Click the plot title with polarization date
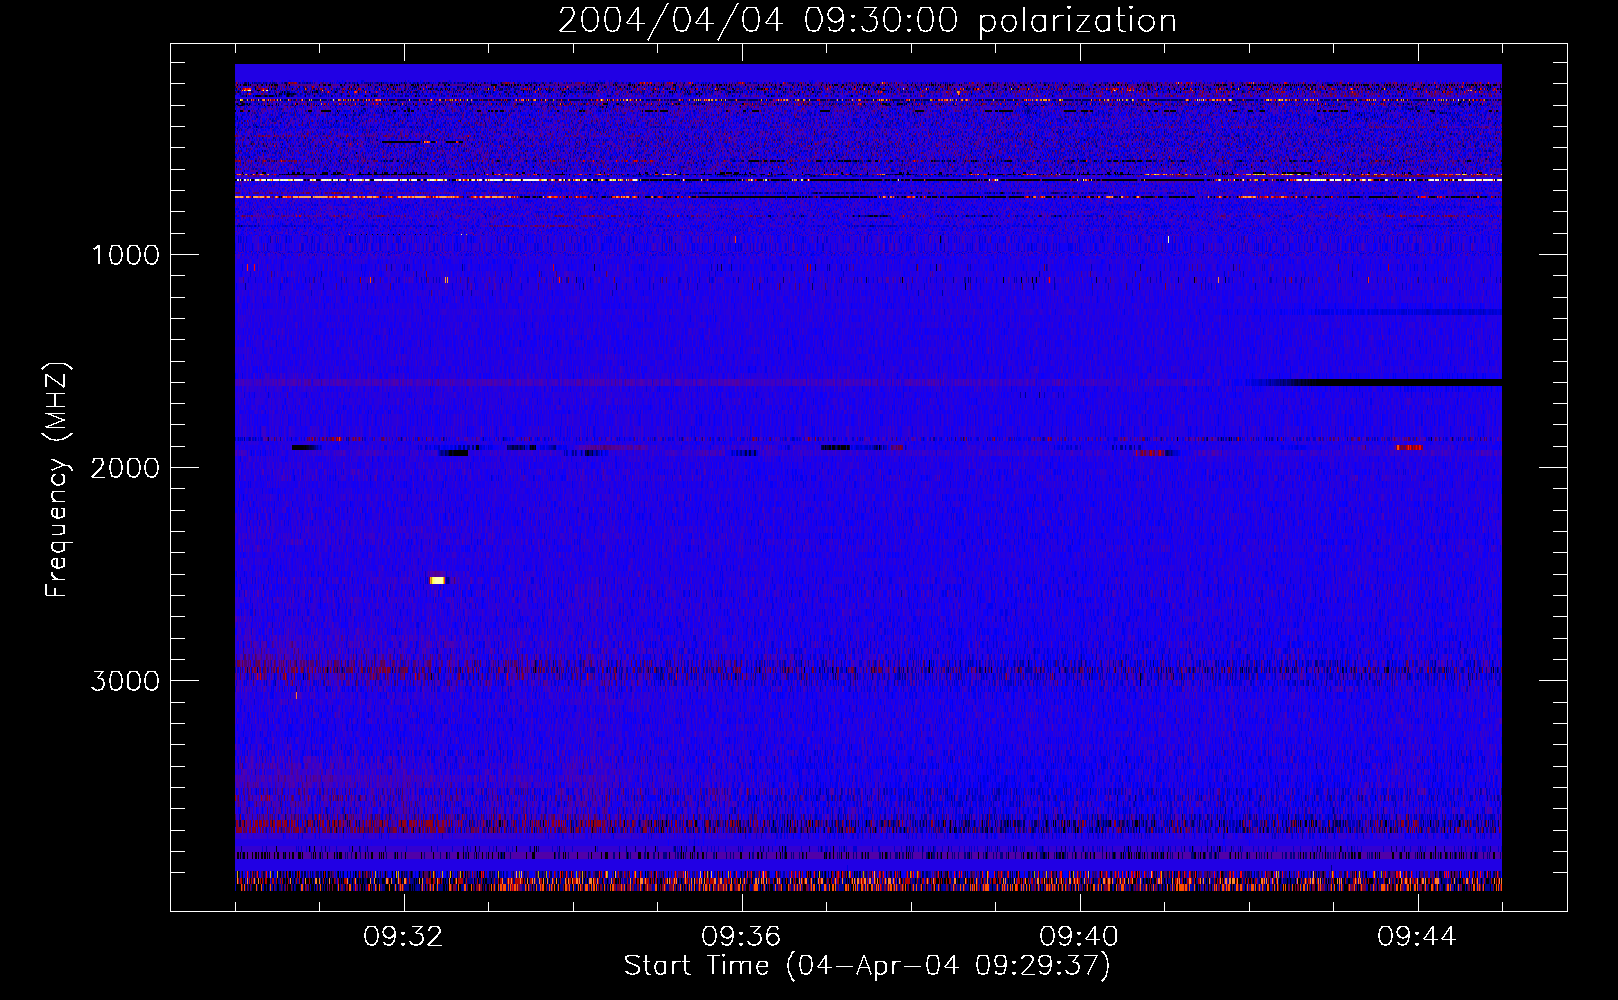 pyautogui.click(x=867, y=21)
